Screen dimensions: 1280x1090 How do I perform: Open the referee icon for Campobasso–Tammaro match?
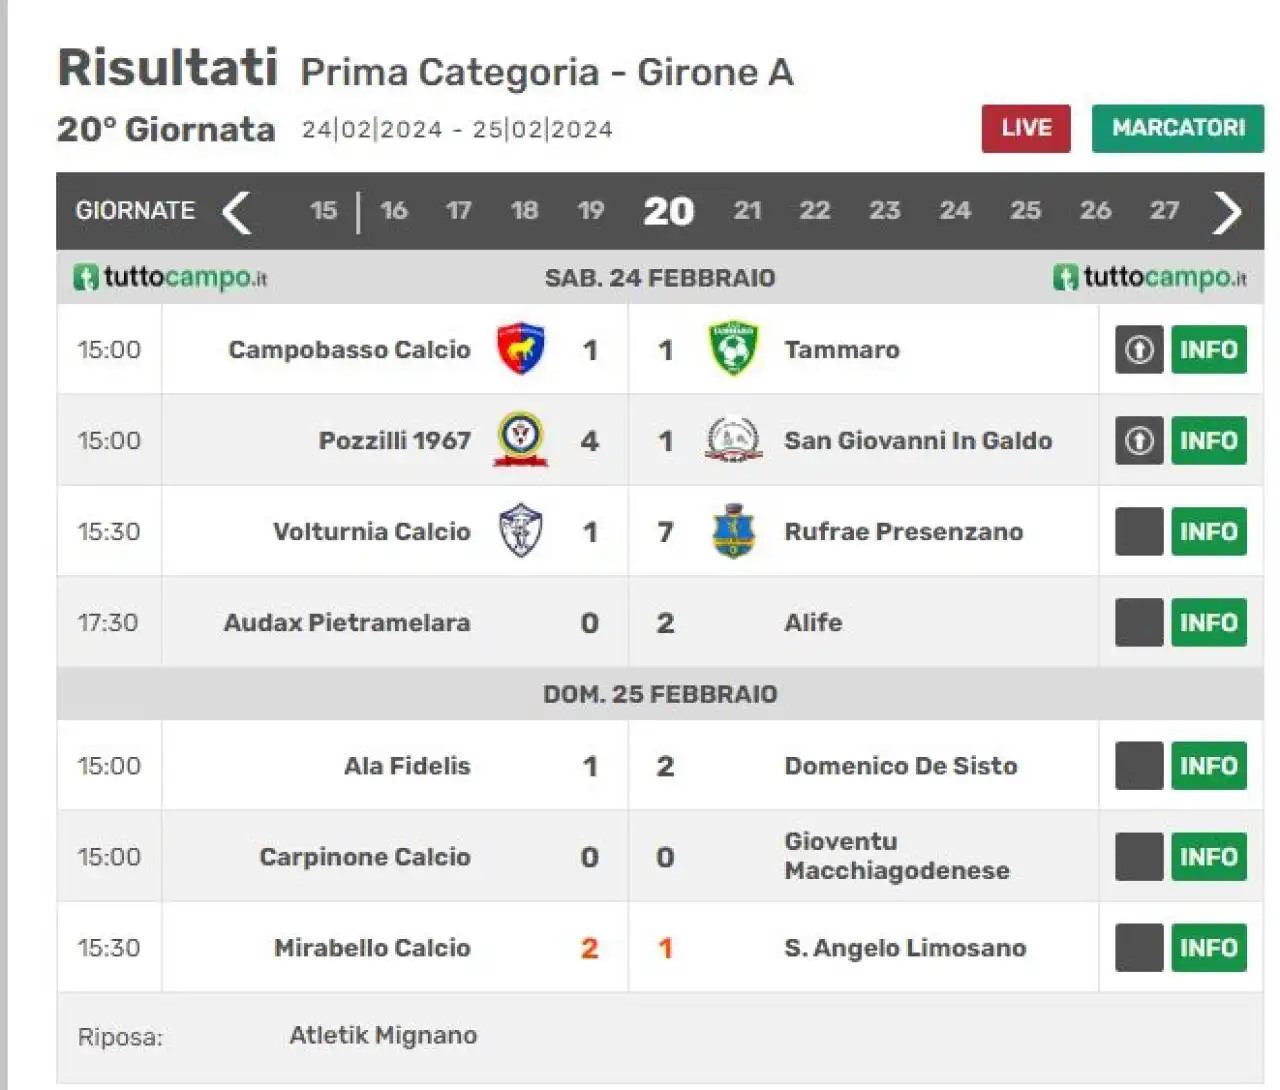click(x=1139, y=349)
